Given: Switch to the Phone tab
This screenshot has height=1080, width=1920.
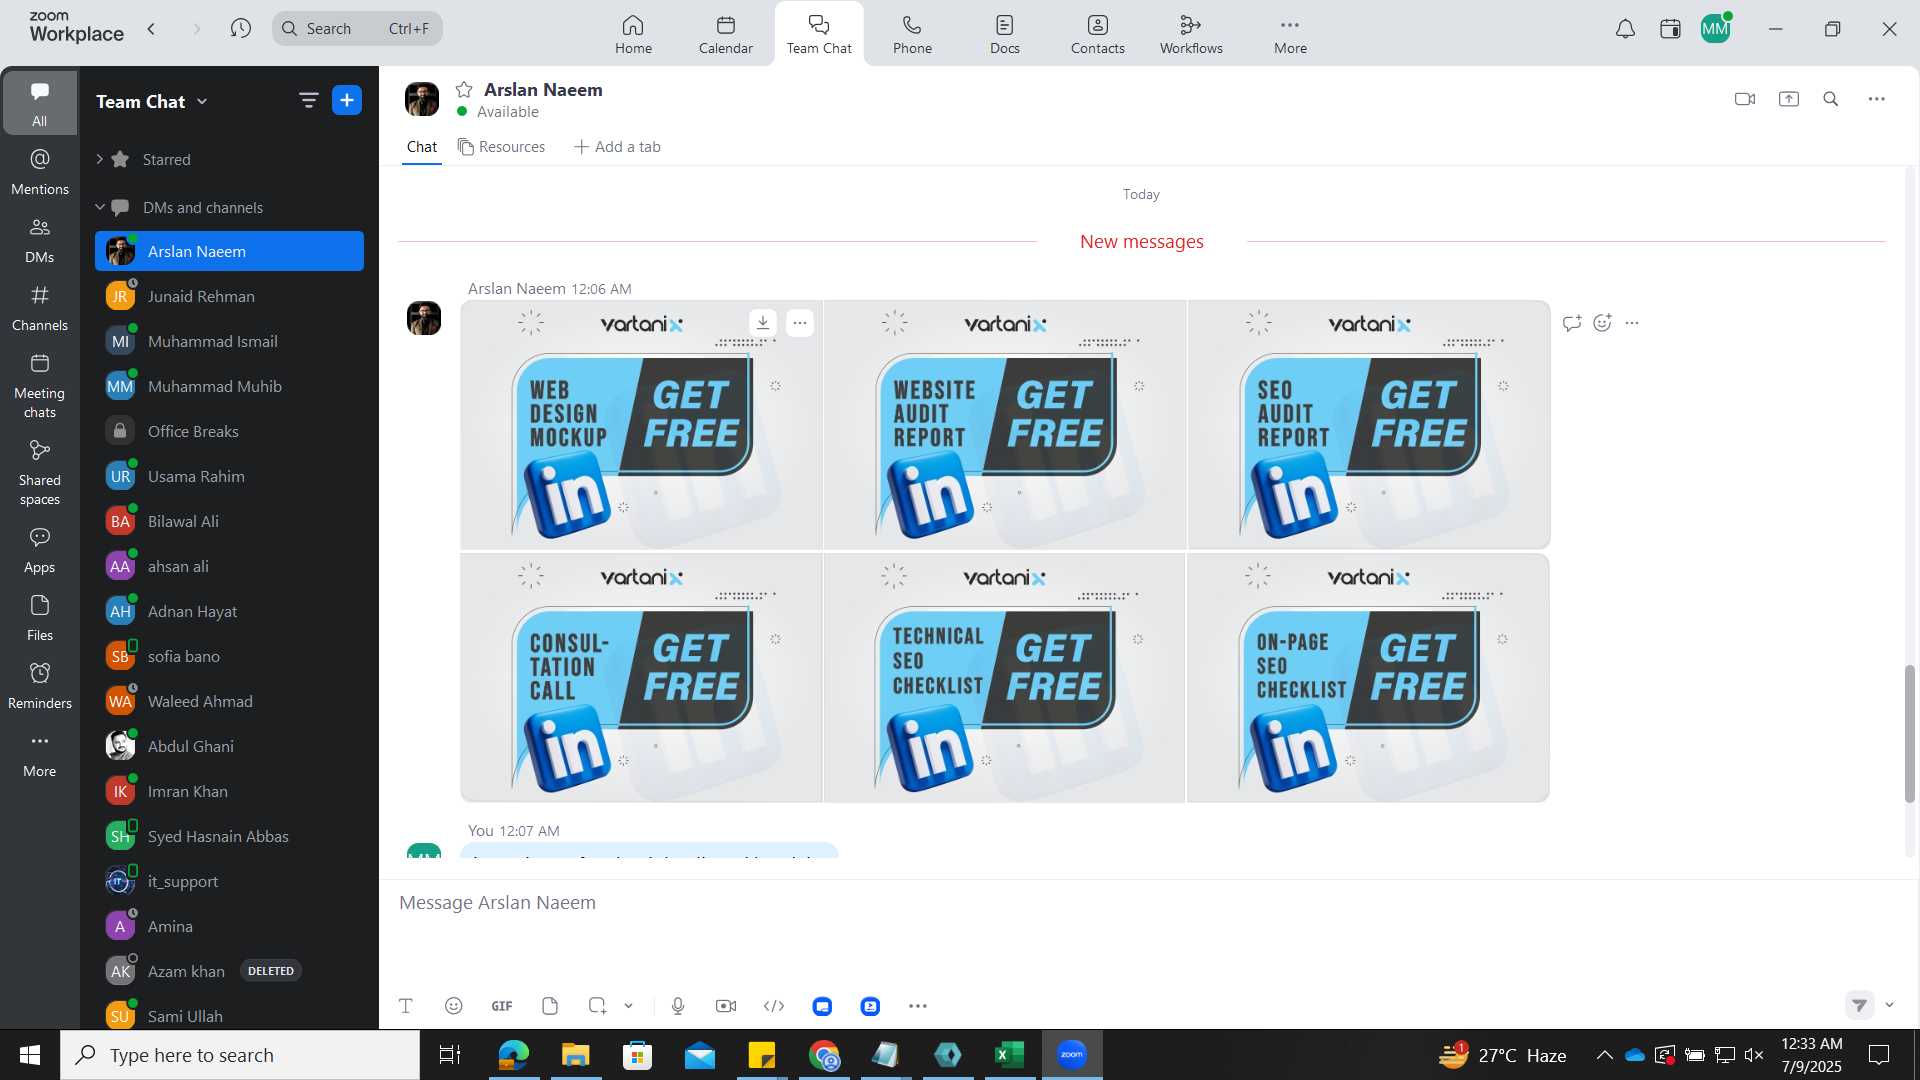Looking at the screenshot, I should coord(912,34).
